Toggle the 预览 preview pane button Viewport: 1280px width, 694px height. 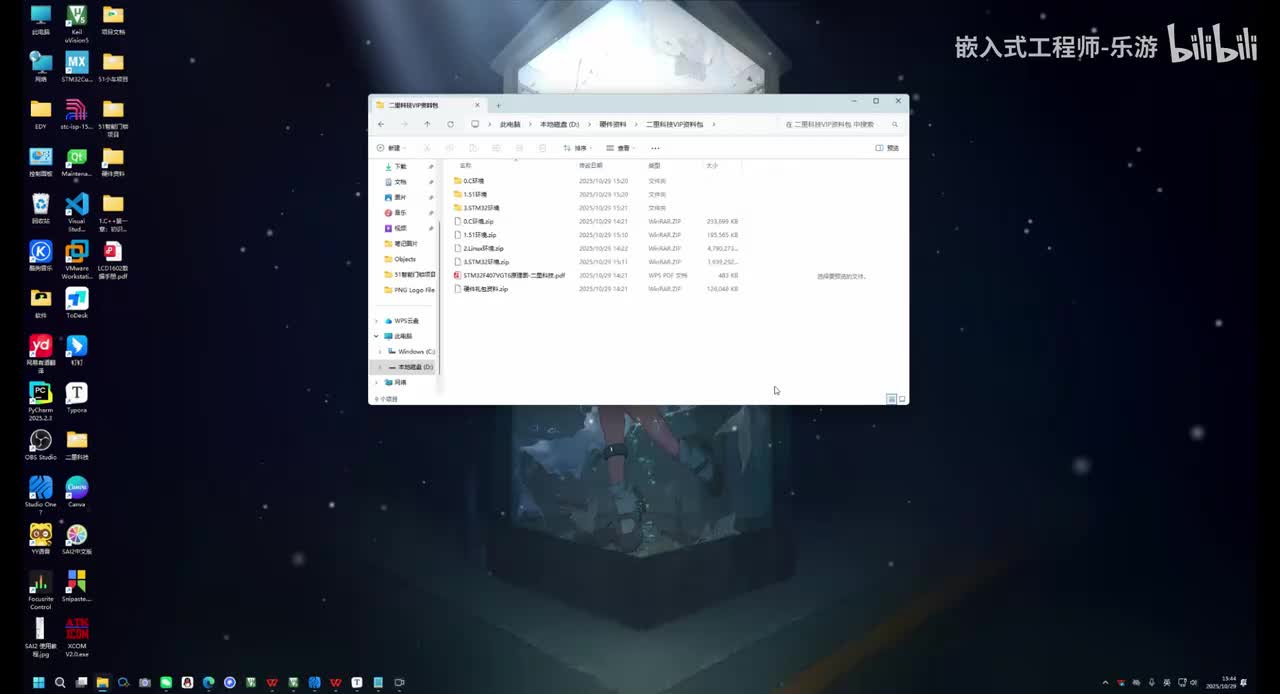click(x=887, y=148)
